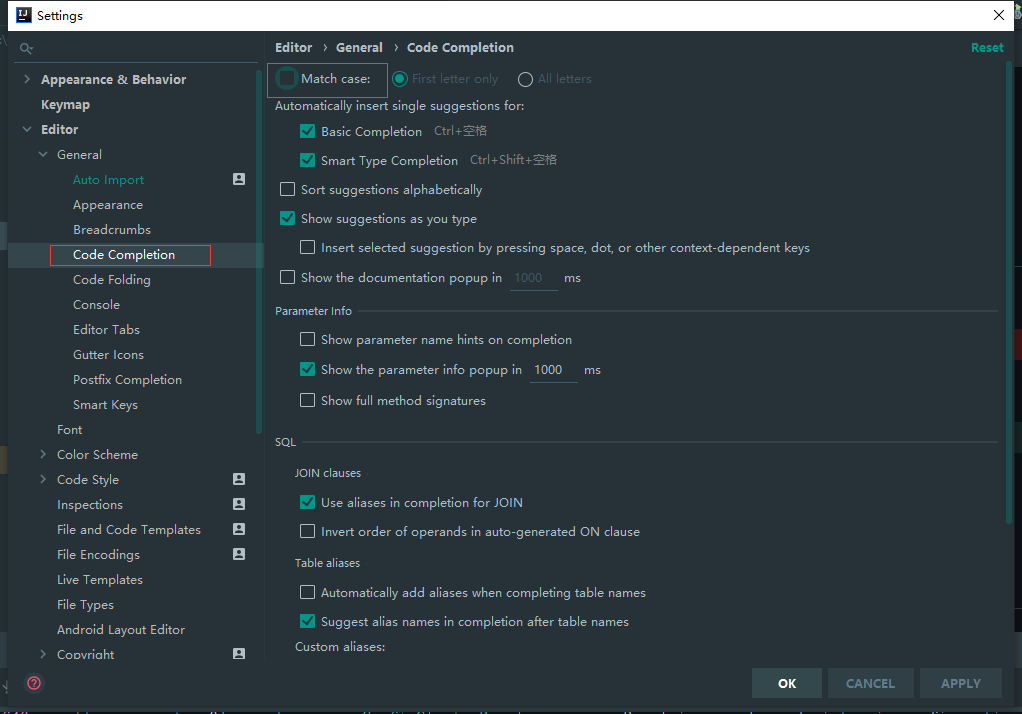Open File Encodings settings

tap(98, 554)
